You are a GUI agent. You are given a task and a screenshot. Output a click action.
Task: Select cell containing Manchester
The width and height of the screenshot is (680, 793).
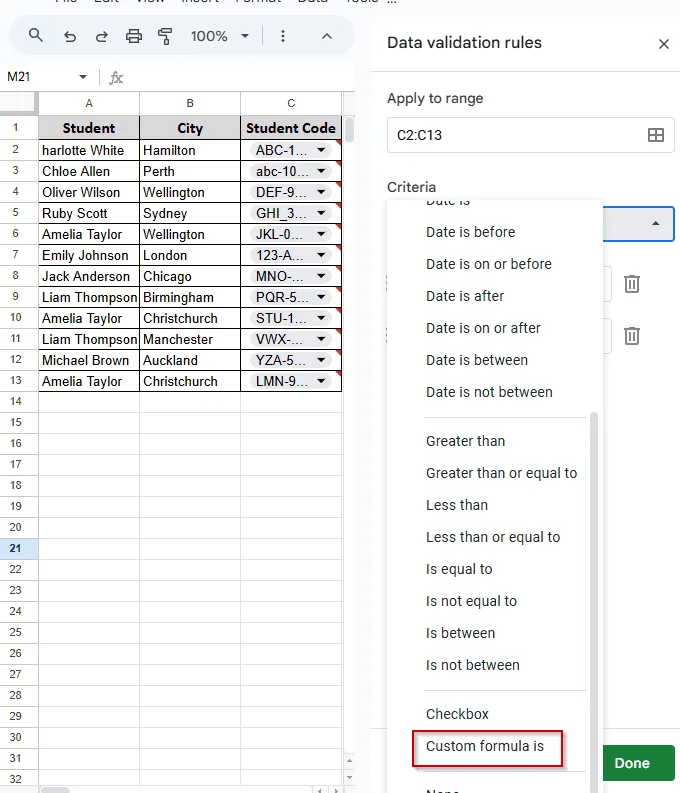coord(190,339)
